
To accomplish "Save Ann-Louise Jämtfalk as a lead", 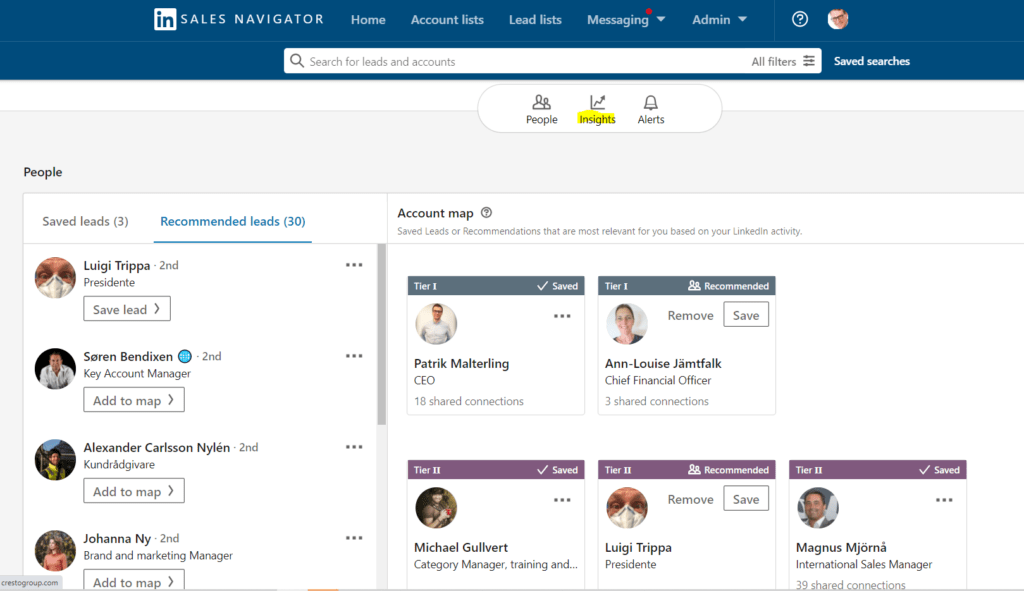I will point(746,315).
